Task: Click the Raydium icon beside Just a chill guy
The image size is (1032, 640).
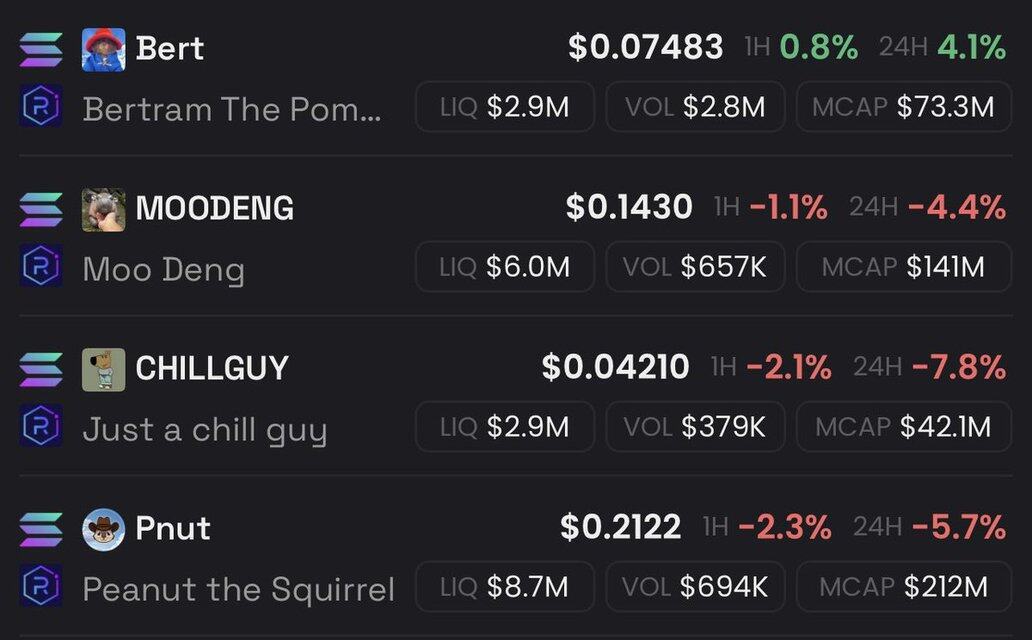Action: 41,425
